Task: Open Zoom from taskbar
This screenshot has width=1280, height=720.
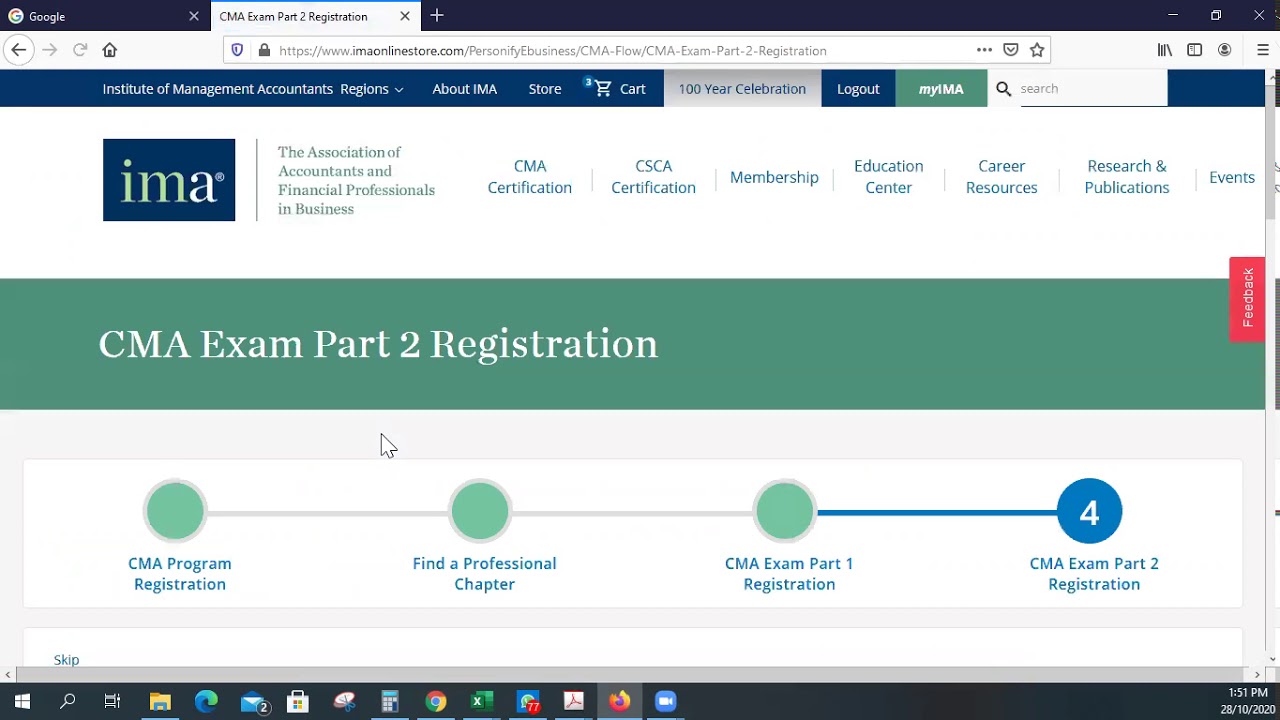Action: pyautogui.click(x=665, y=701)
